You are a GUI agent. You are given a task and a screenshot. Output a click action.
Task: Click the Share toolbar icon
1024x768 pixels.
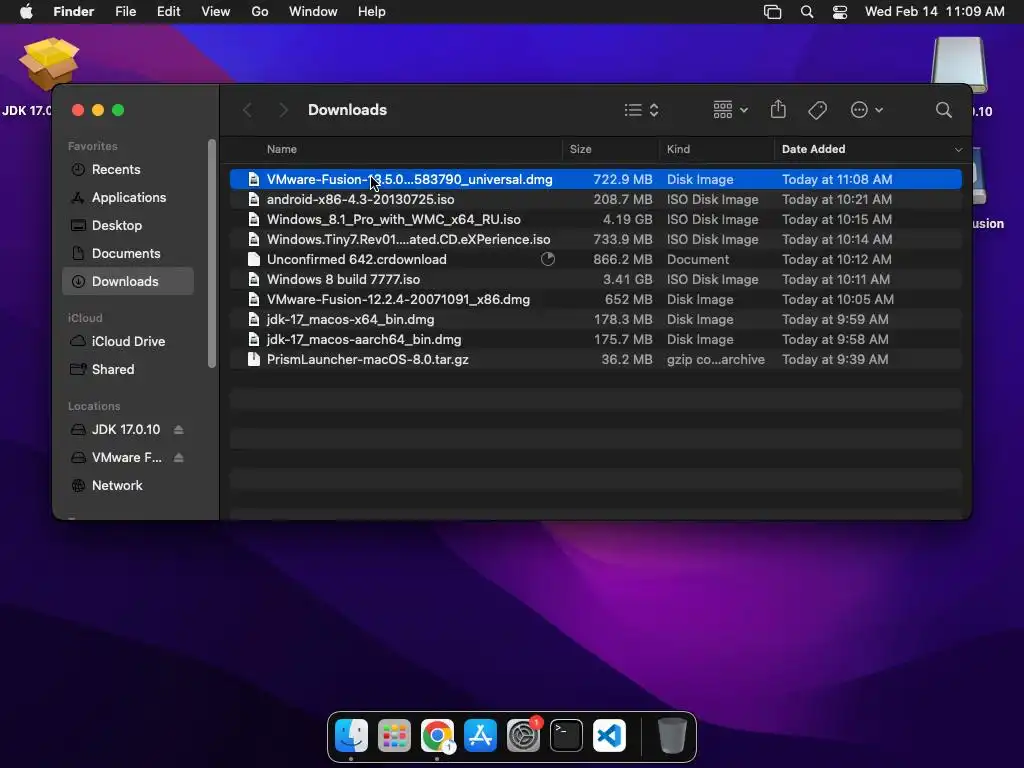[778, 109]
